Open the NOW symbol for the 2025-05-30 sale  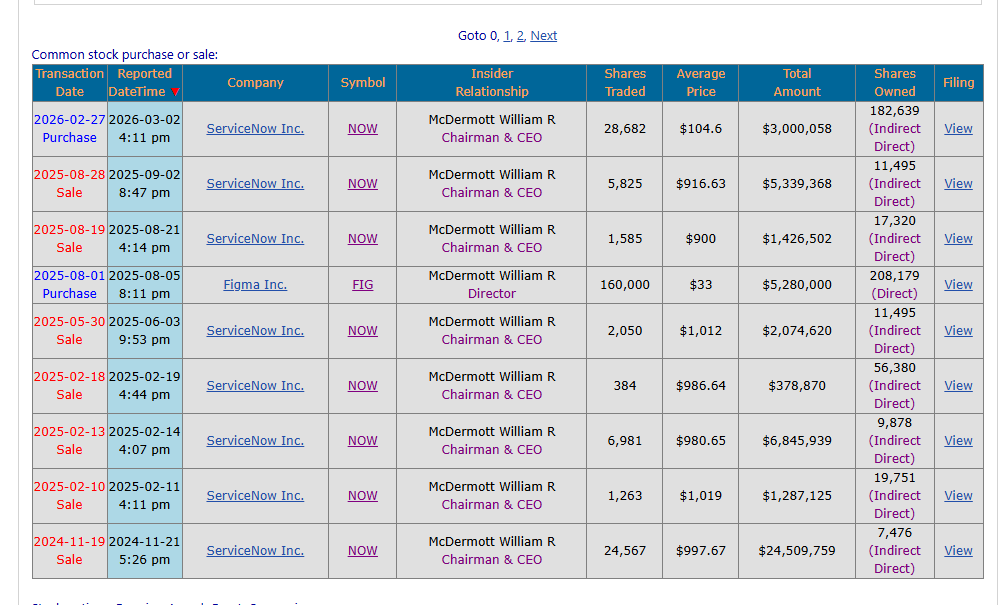(x=362, y=330)
